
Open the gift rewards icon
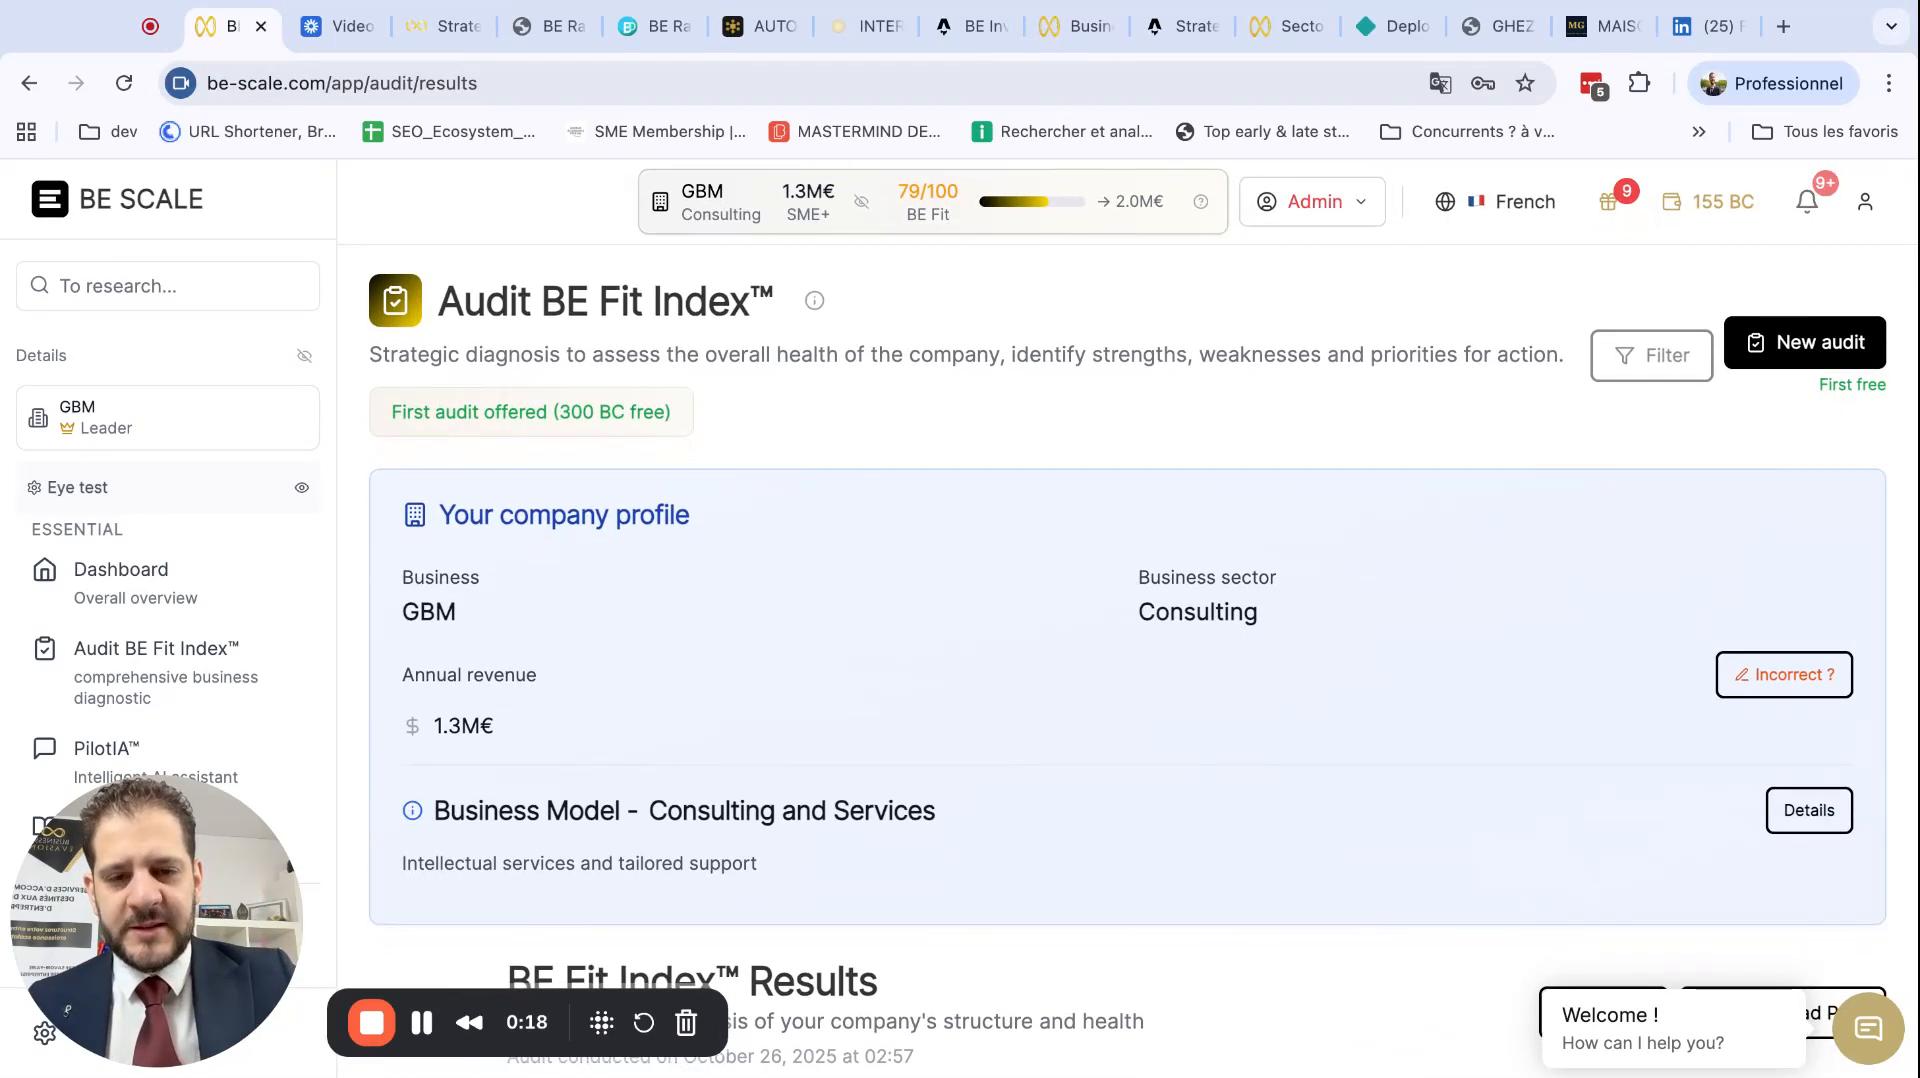(1608, 201)
